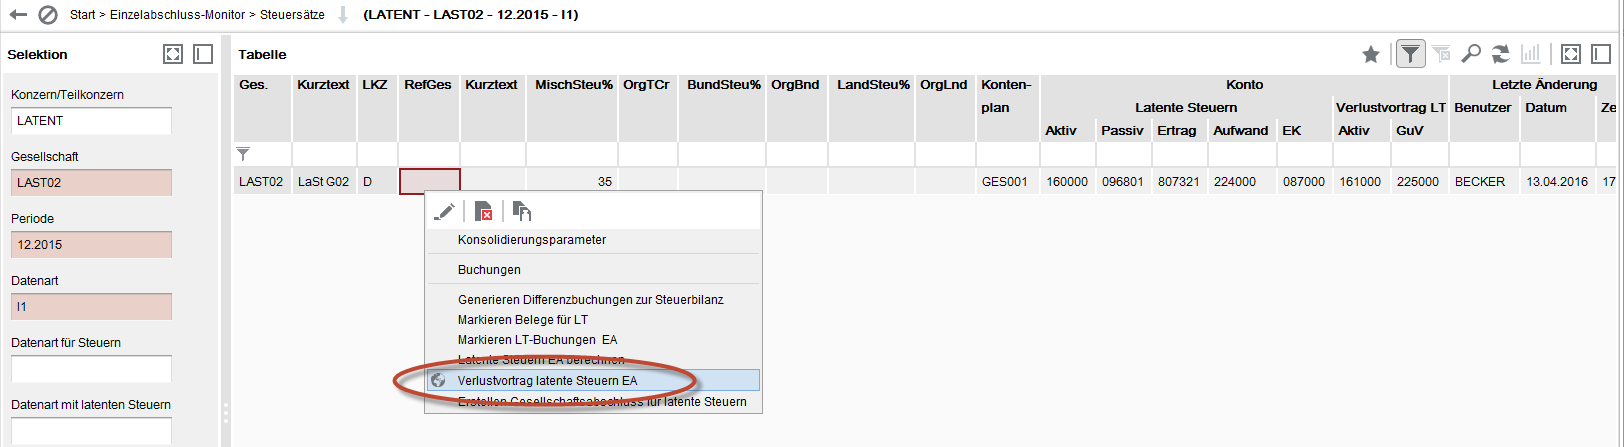Click the refresh arrows icon
Screen dimensions: 1624x447
(x=1501, y=54)
